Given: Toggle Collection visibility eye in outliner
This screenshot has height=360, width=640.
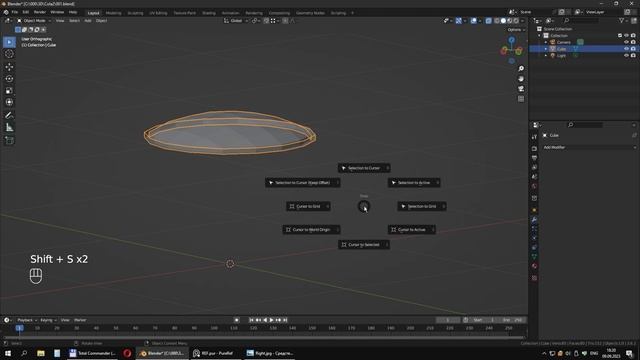Looking at the screenshot, I should click(627, 36).
